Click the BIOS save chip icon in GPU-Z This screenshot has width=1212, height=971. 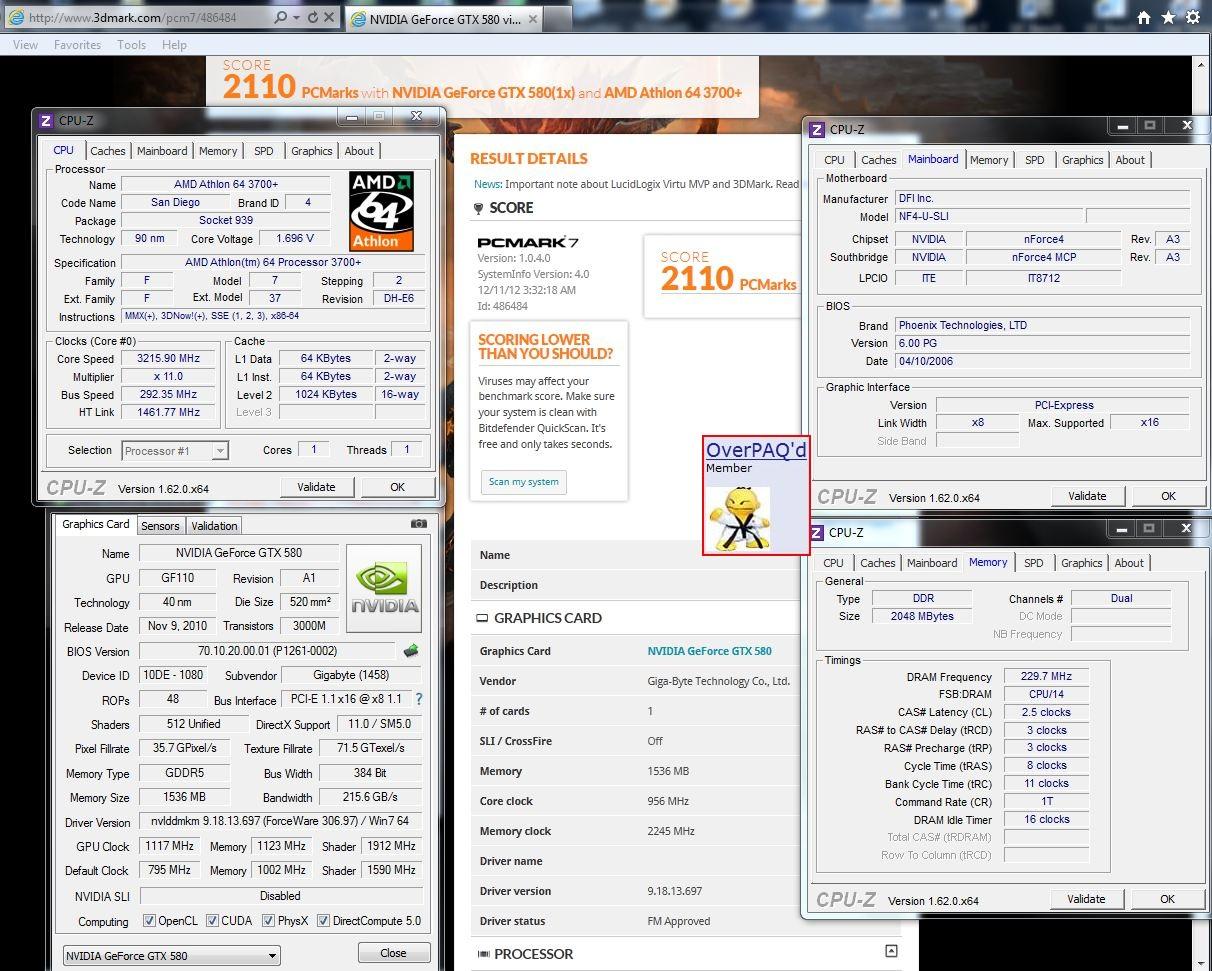click(410, 651)
